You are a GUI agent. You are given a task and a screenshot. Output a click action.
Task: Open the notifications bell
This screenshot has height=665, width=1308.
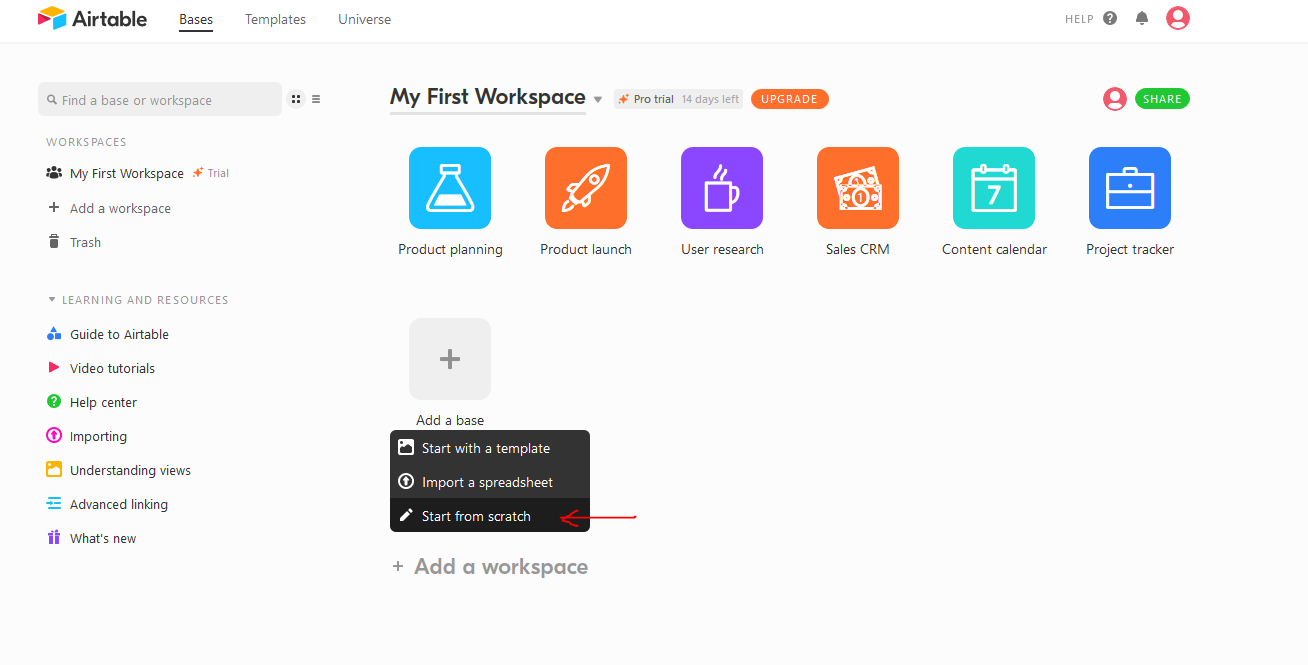(x=1142, y=18)
